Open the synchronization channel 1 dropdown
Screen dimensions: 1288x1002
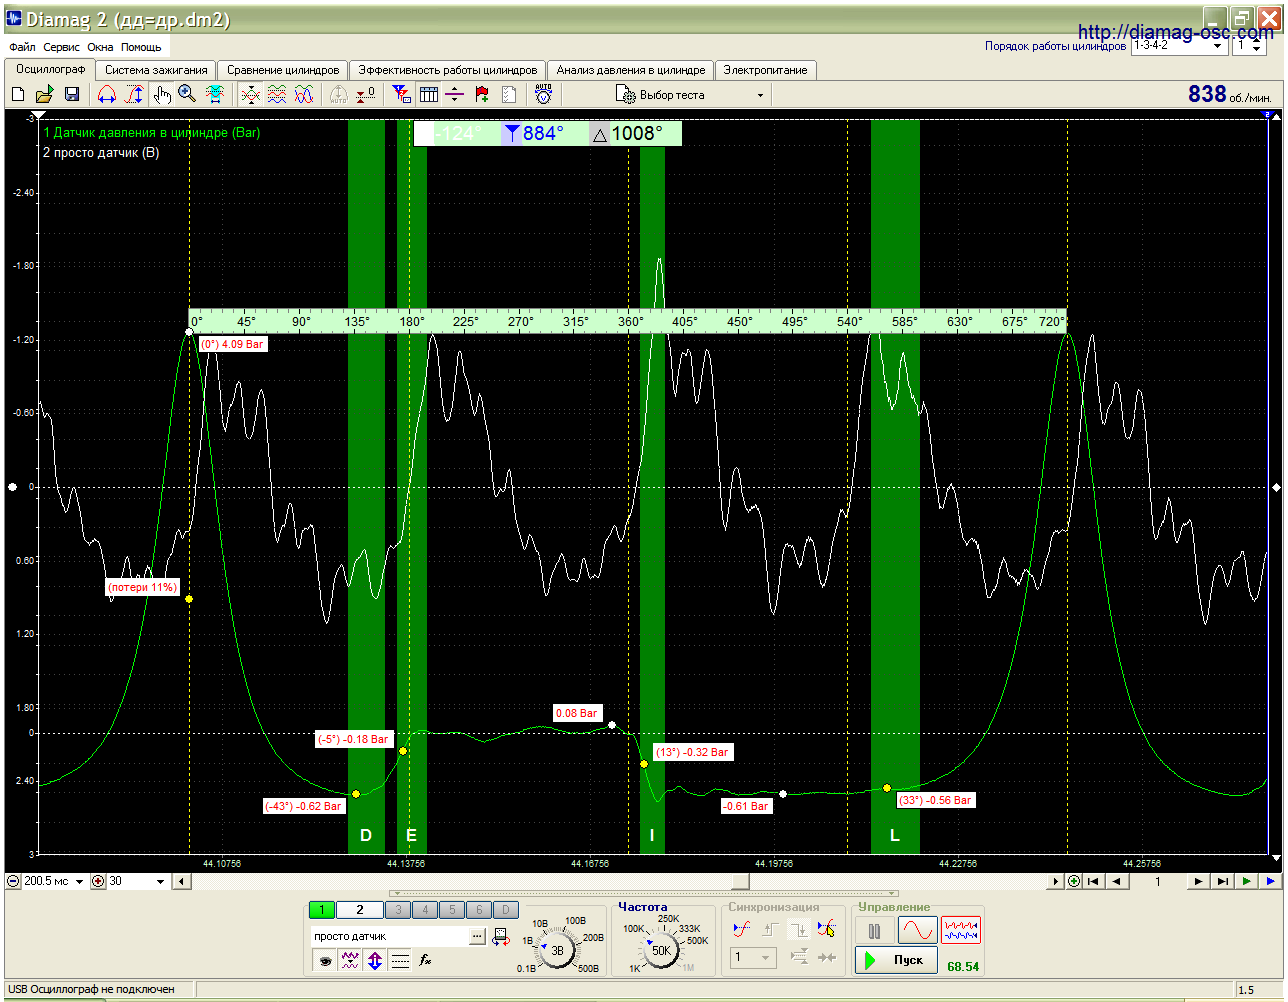point(753,958)
